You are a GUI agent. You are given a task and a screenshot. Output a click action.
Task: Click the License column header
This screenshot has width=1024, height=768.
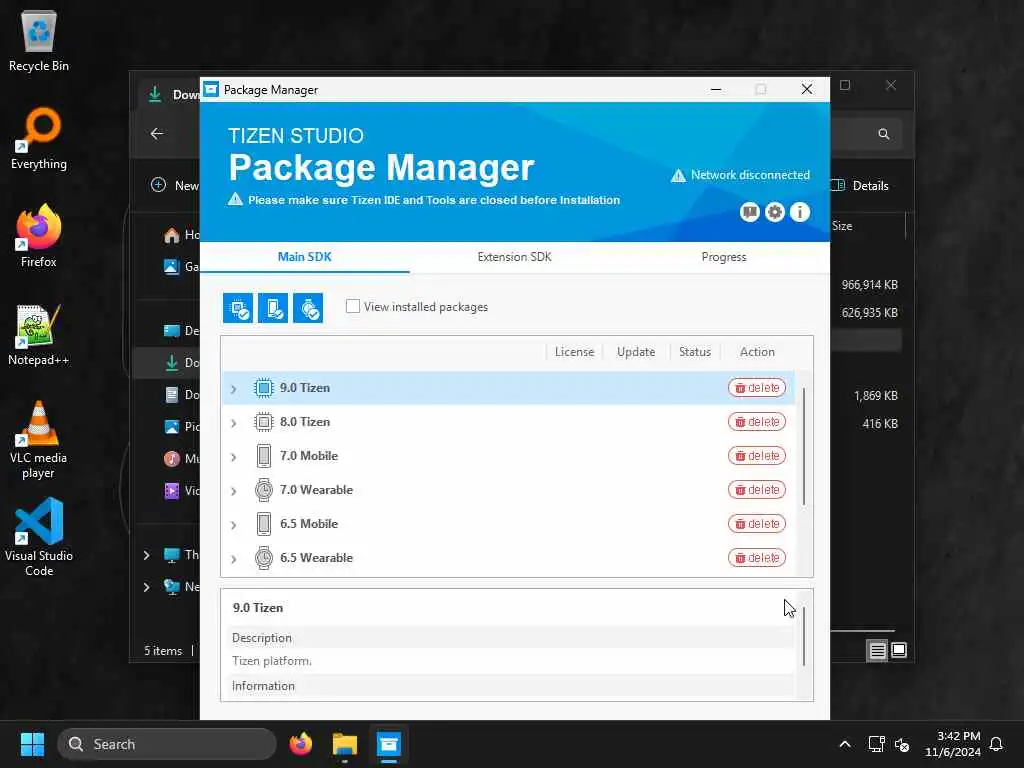(x=574, y=352)
